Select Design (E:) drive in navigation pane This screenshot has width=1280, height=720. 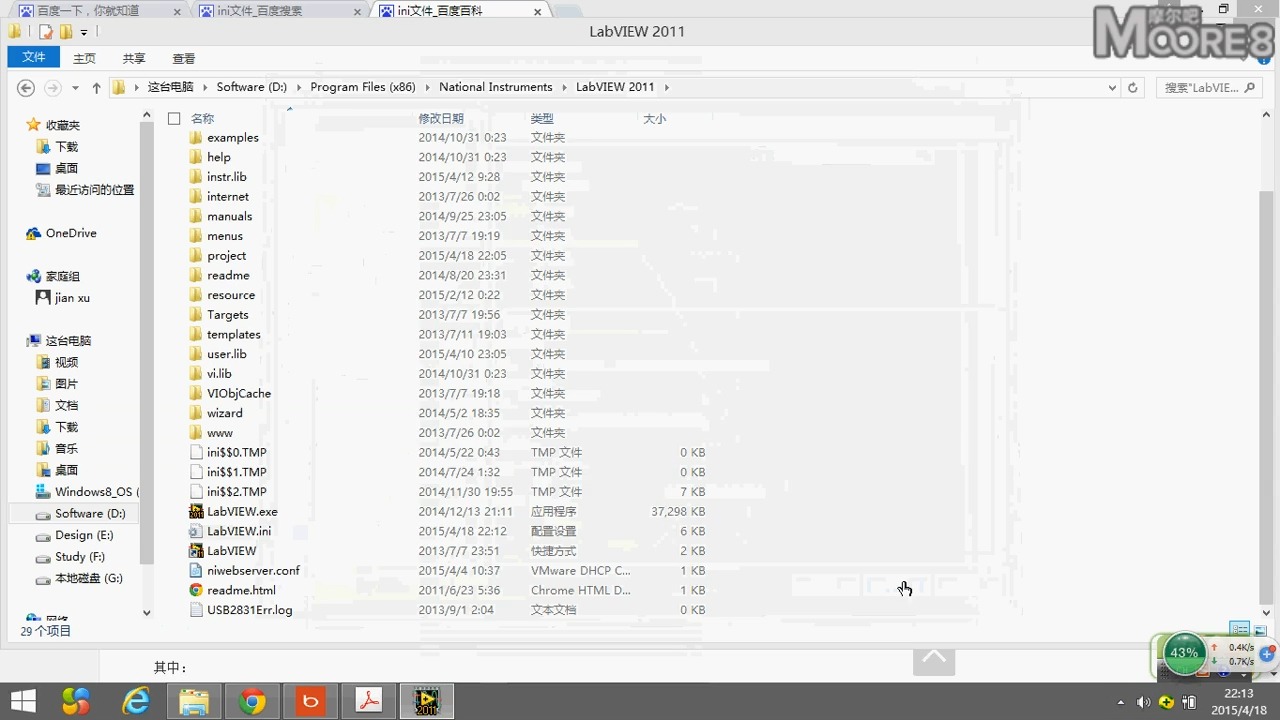pyautogui.click(x=84, y=536)
